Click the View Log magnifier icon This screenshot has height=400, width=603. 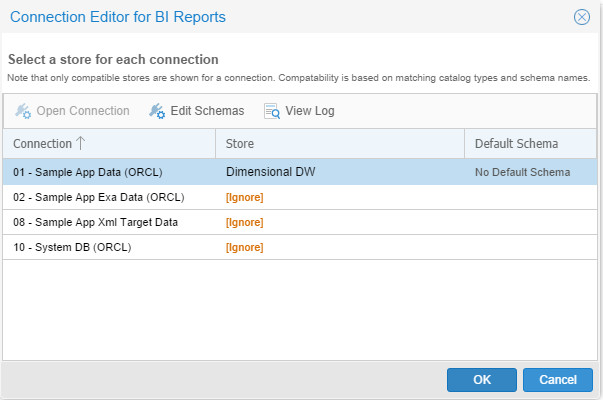pos(272,111)
